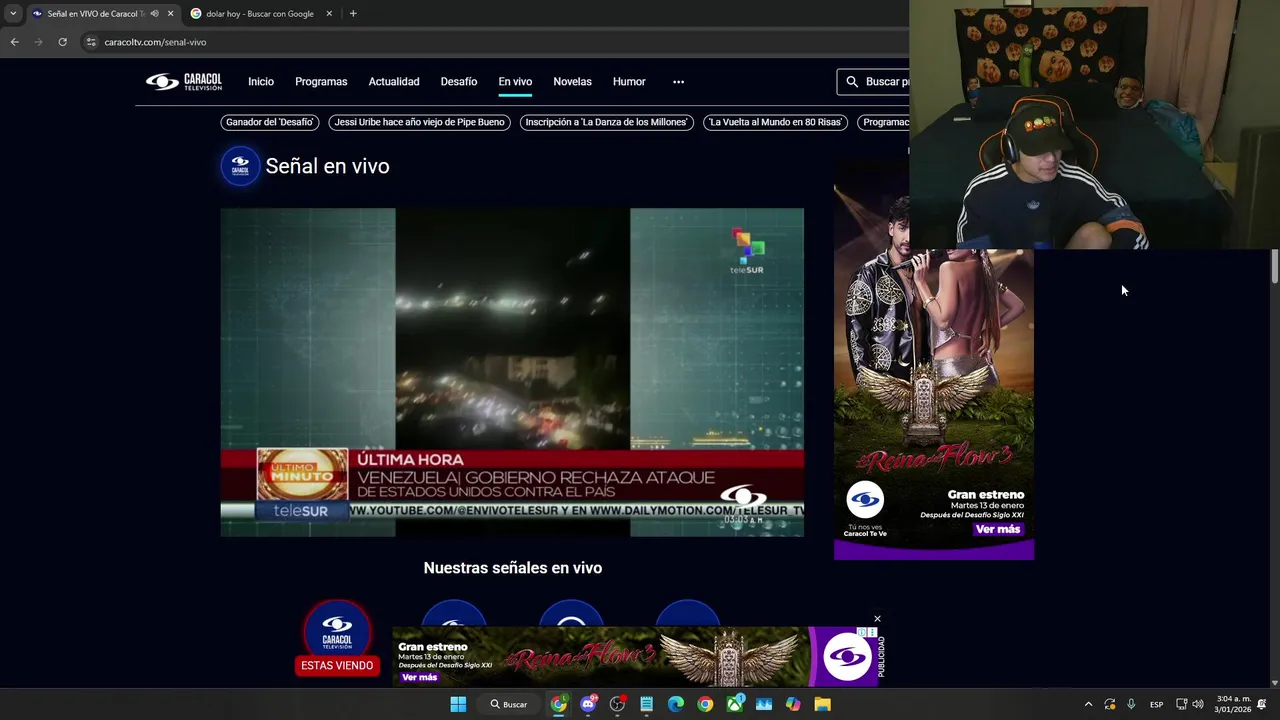The width and height of the screenshot is (1280, 720).
Task: Open Caracol Televisión logo home link
Action: tap(184, 82)
